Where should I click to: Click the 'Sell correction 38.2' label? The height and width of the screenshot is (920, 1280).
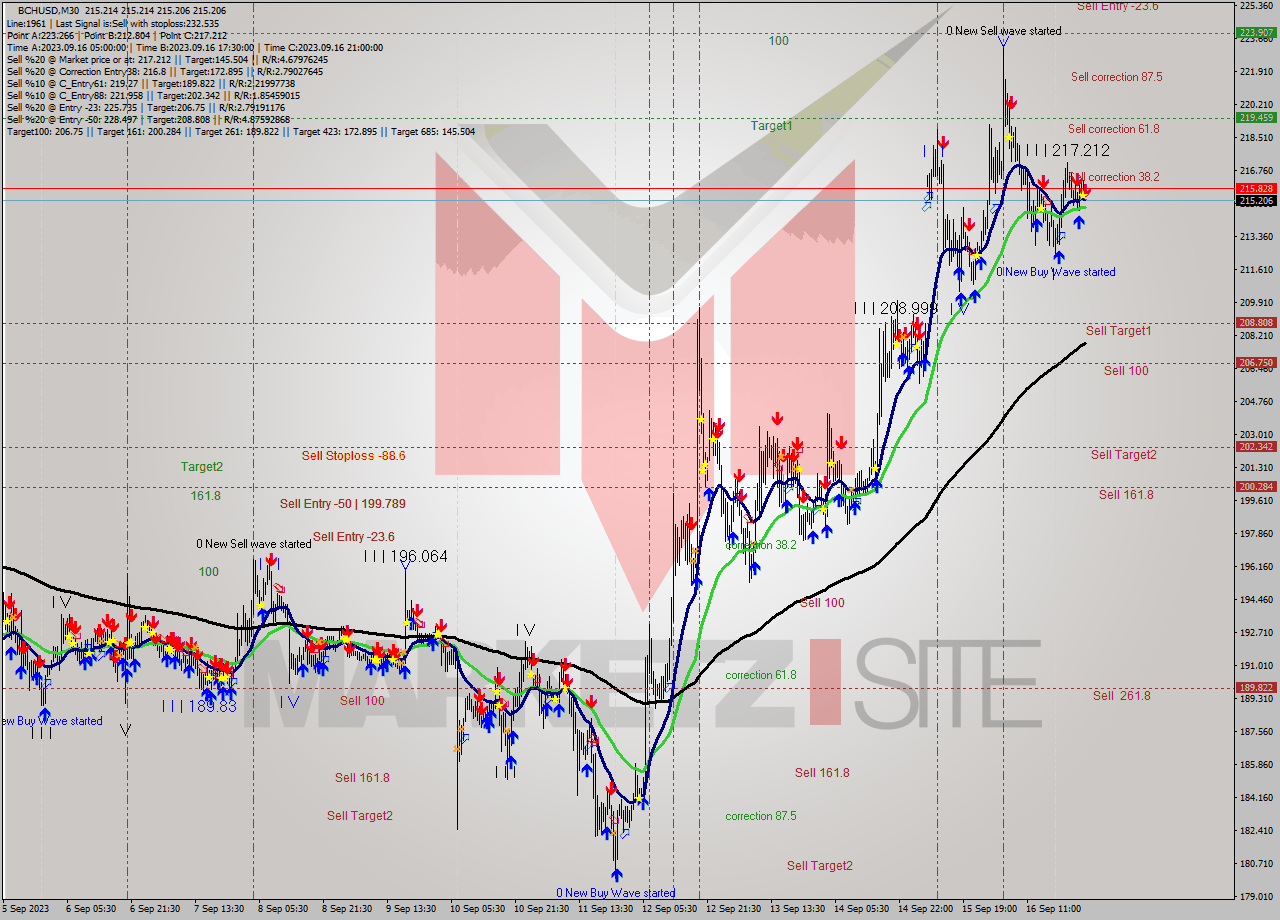click(x=1114, y=177)
